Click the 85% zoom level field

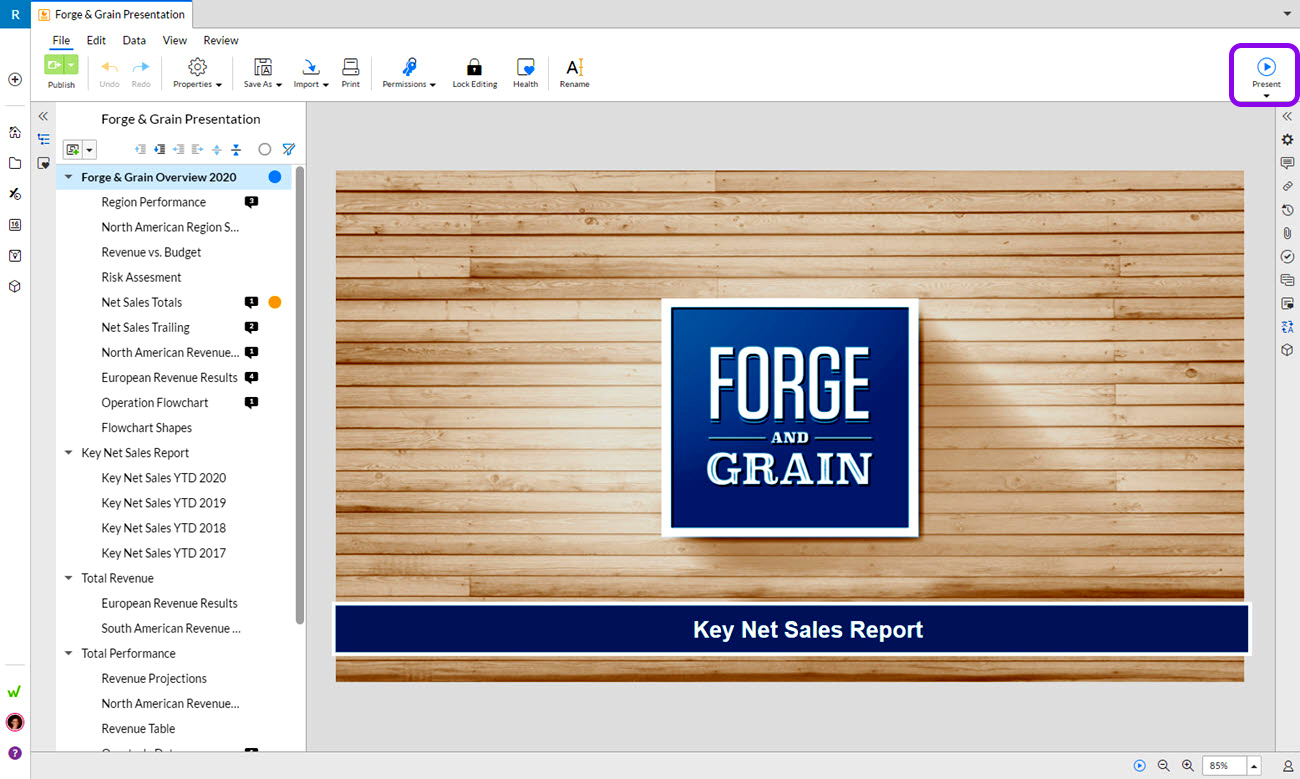[1223, 765]
